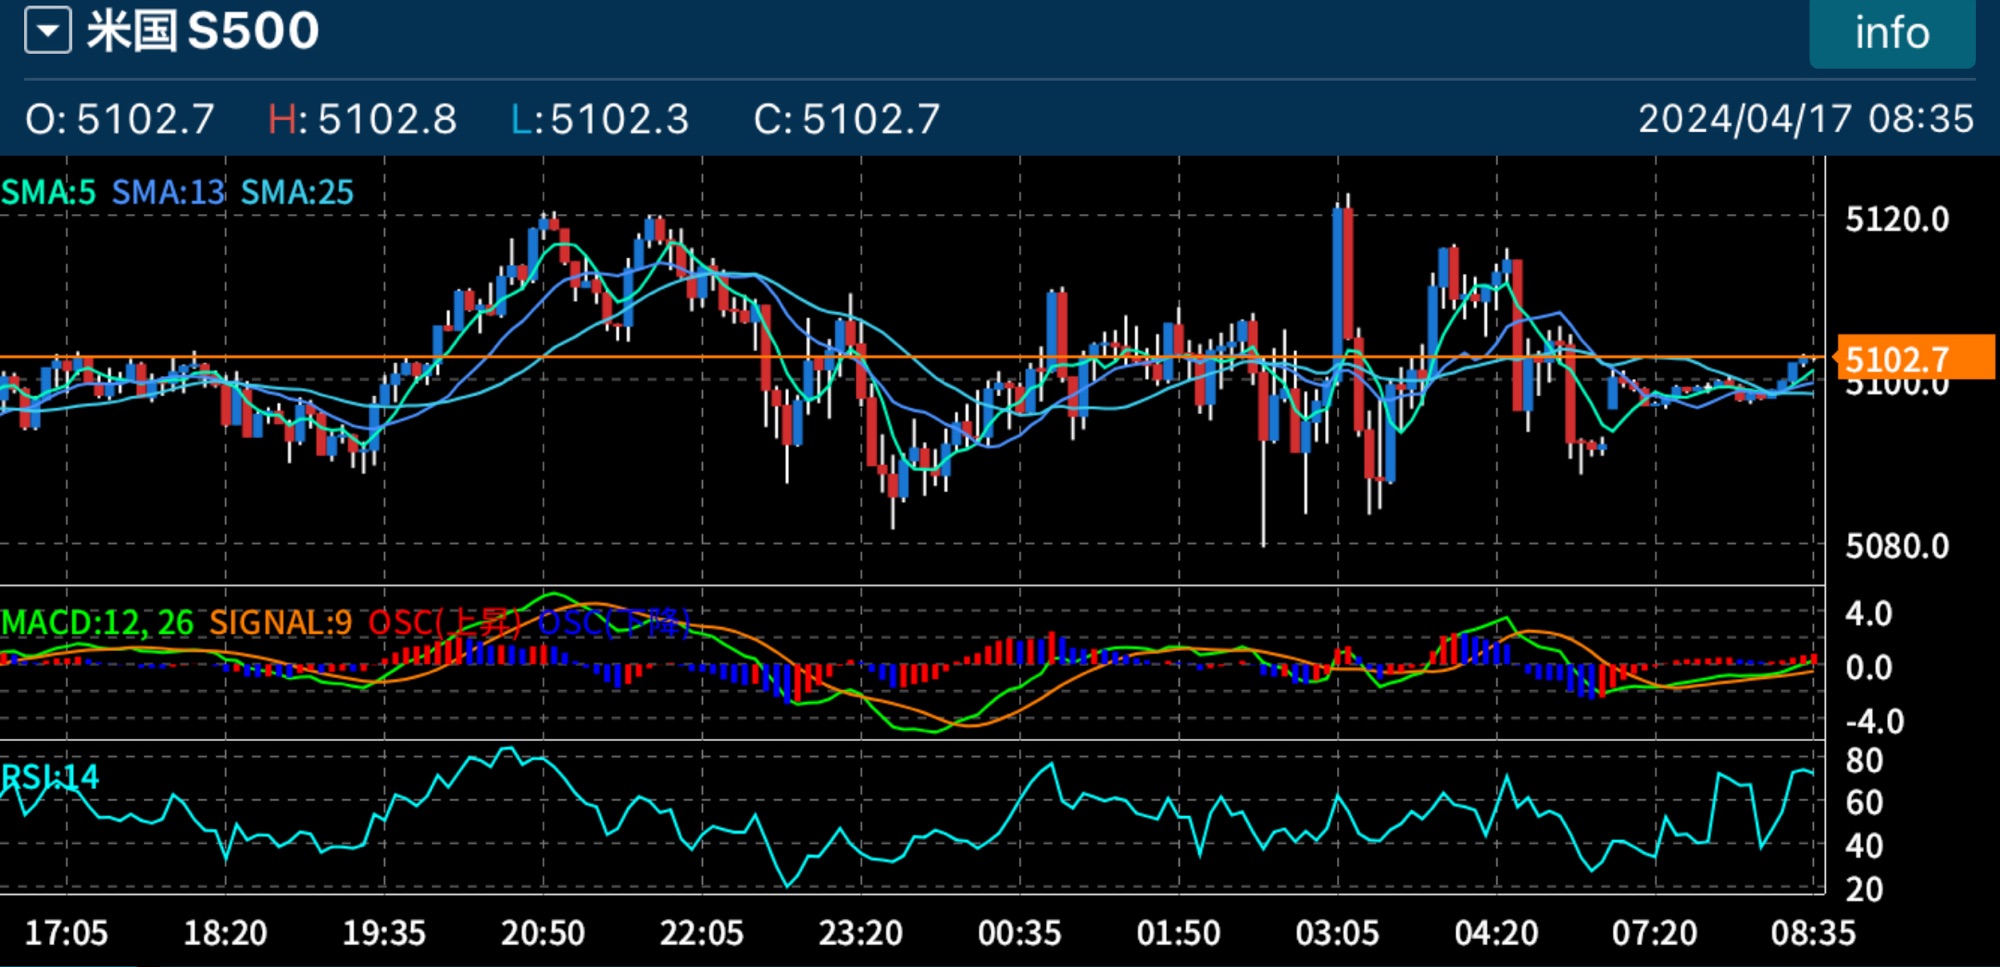Screen dimensions: 2000x967
Task: Select the SMA:5 indicator label
Action: [48, 192]
